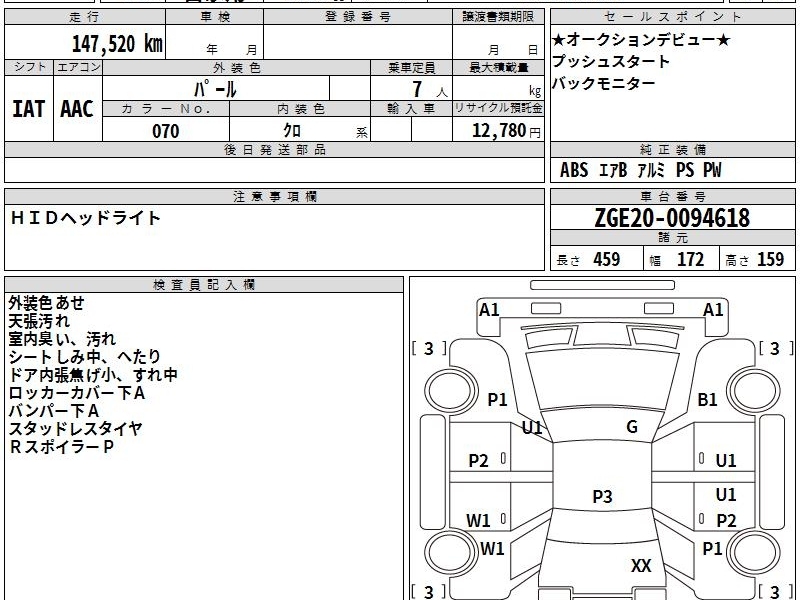
Task: Click the "走行" column header
Action: [85, 17]
